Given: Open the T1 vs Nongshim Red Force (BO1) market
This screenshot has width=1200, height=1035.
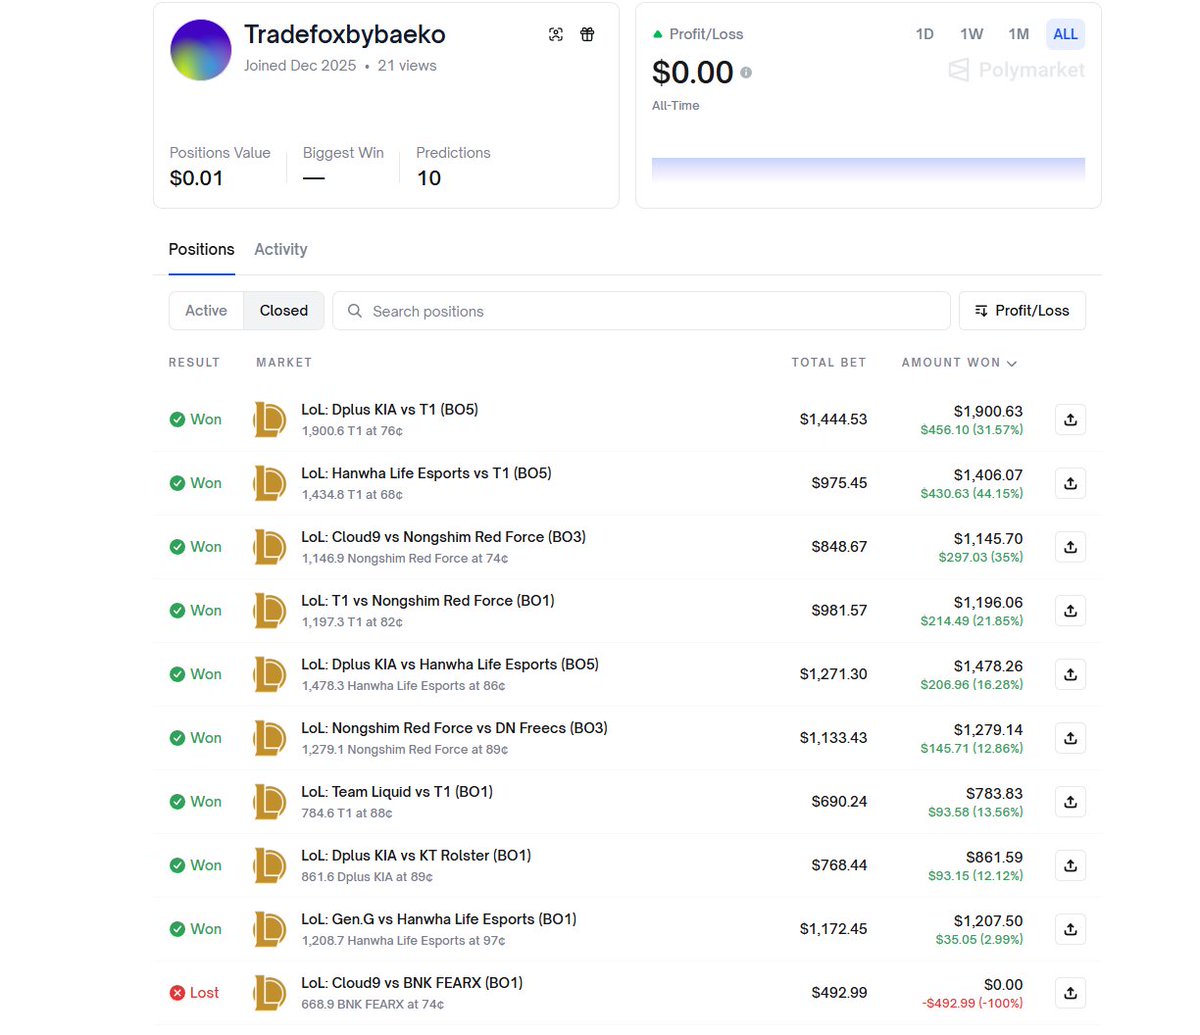Looking at the screenshot, I should click(428, 600).
